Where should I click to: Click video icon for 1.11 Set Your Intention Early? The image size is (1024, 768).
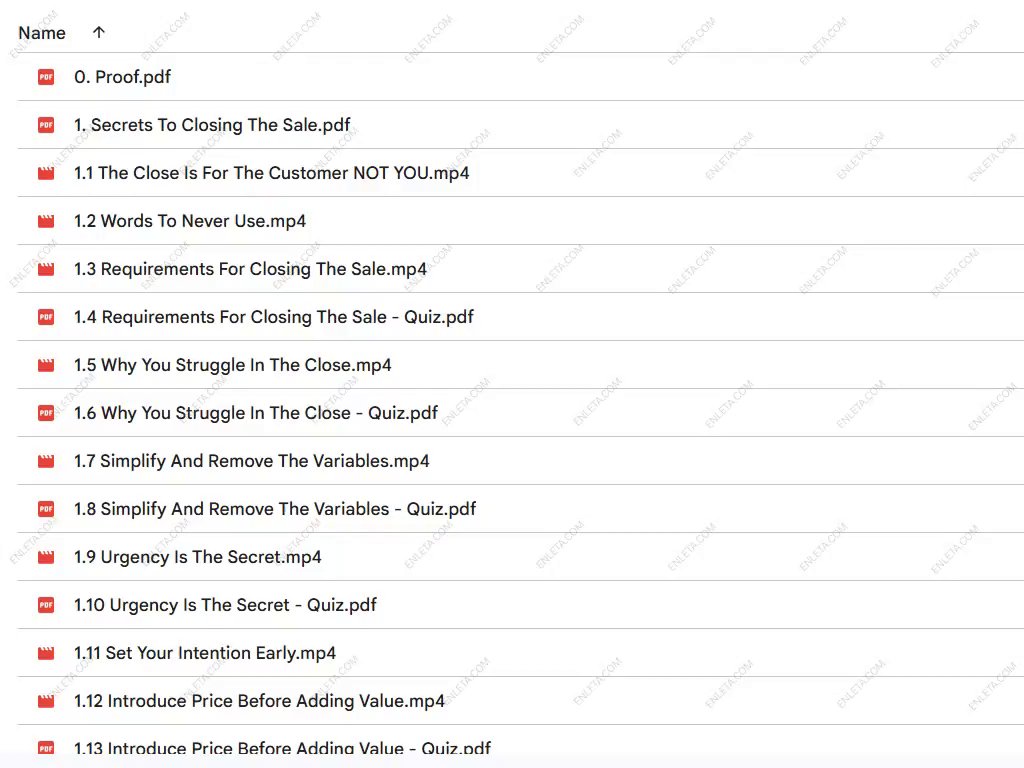pyautogui.click(x=46, y=653)
